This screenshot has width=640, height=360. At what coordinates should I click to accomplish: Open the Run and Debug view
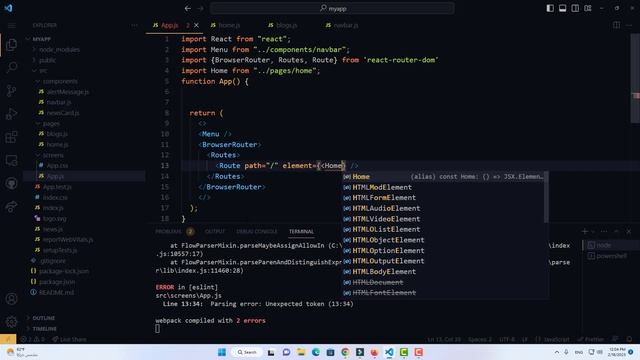click(11, 113)
